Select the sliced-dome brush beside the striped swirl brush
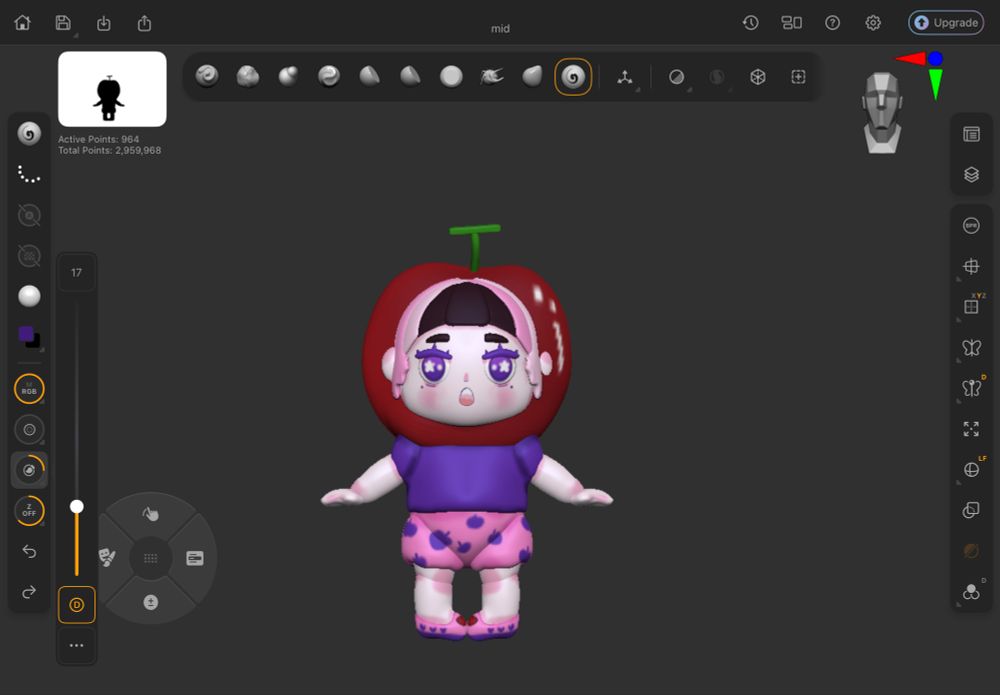 pyautogui.click(x=370, y=77)
